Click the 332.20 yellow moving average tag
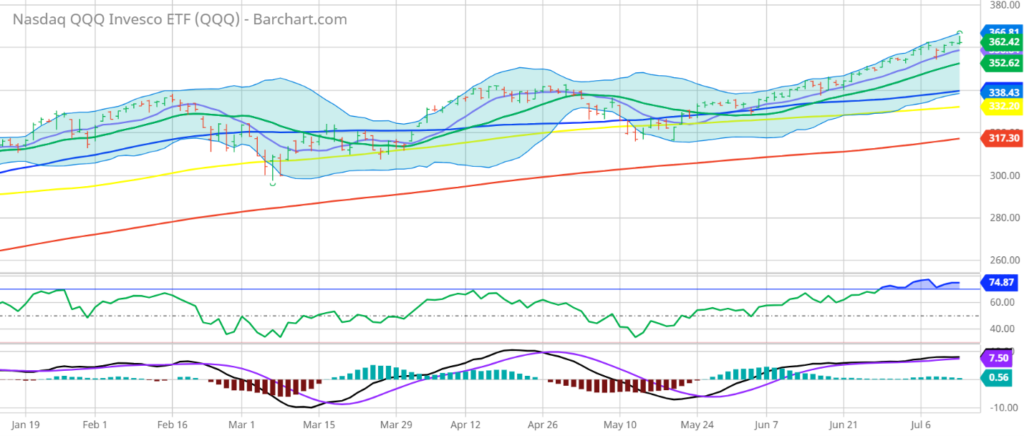 pos(1002,106)
